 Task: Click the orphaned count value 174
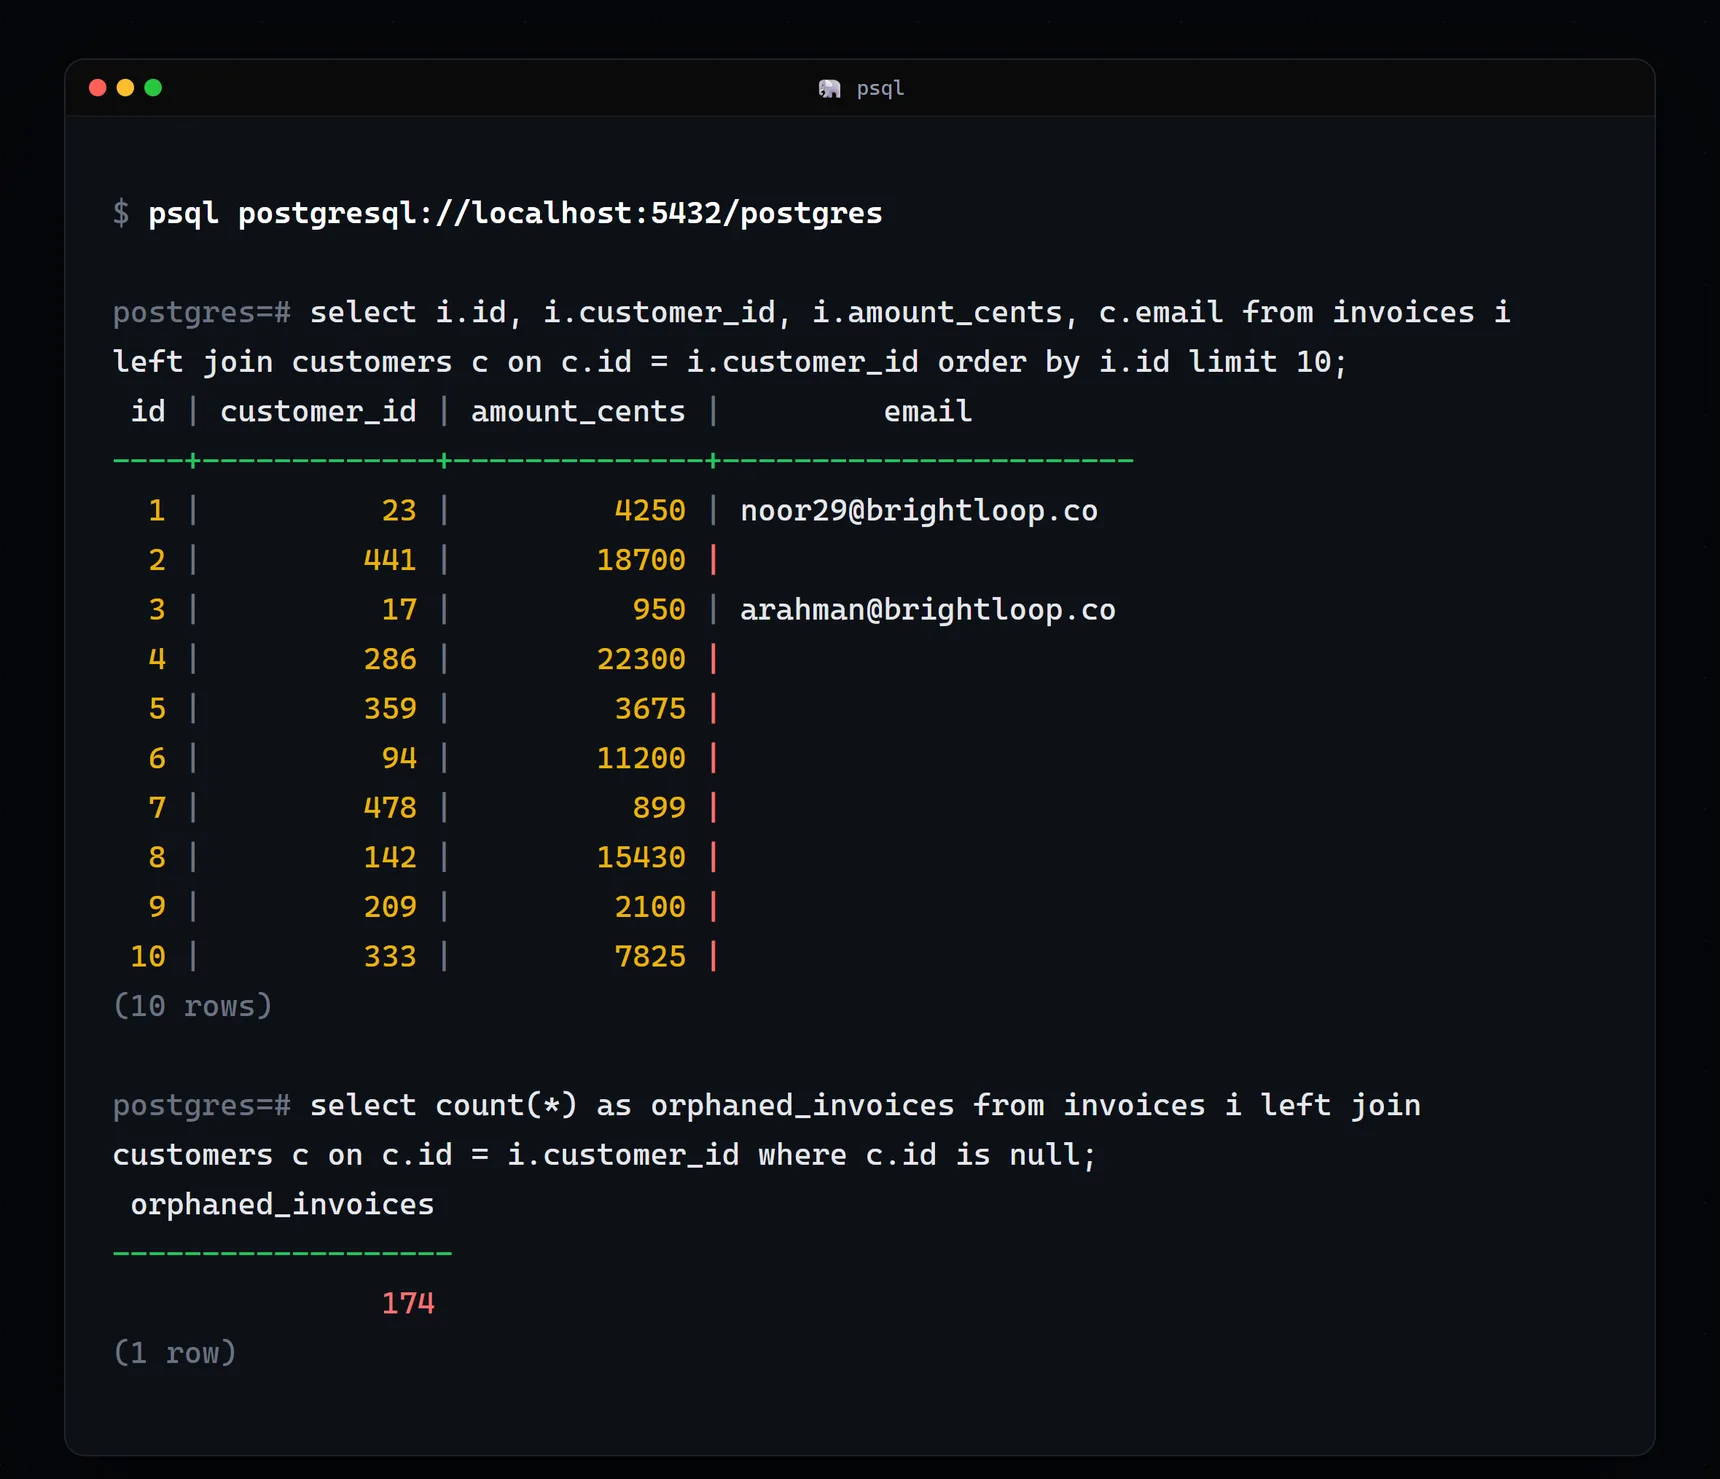[x=408, y=1303]
